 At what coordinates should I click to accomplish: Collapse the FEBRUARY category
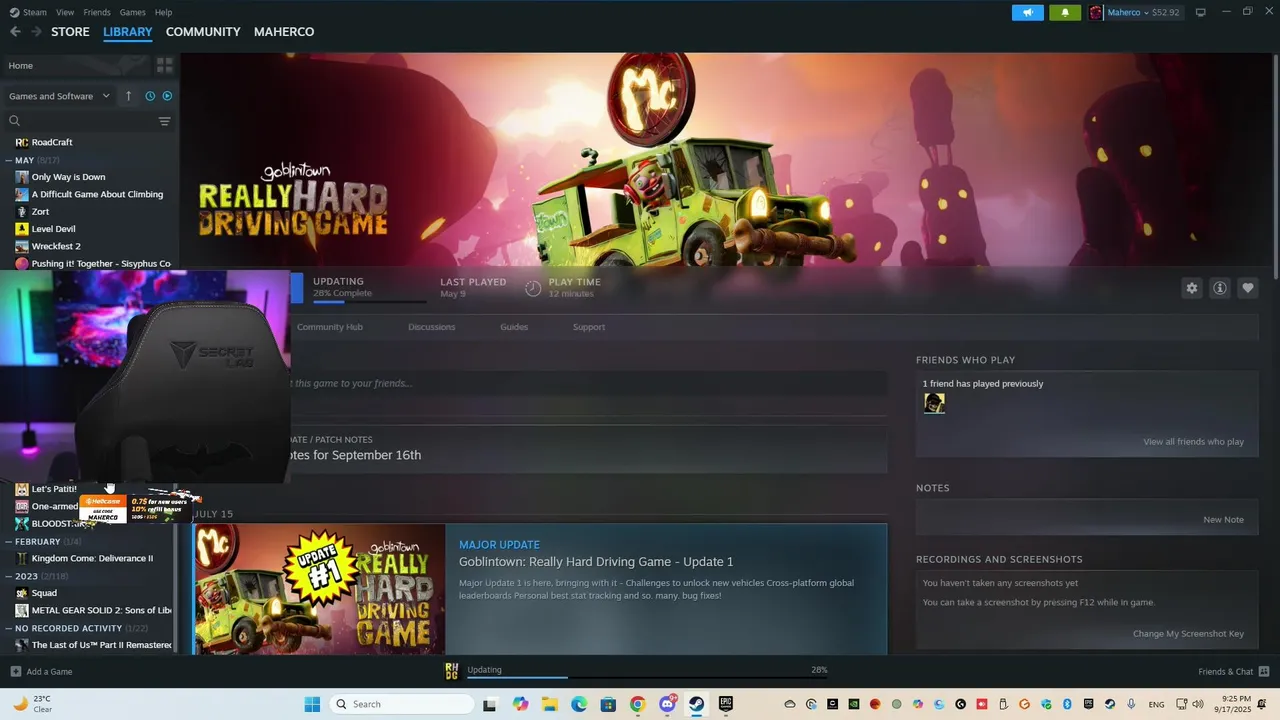click(x=9, y=541)
